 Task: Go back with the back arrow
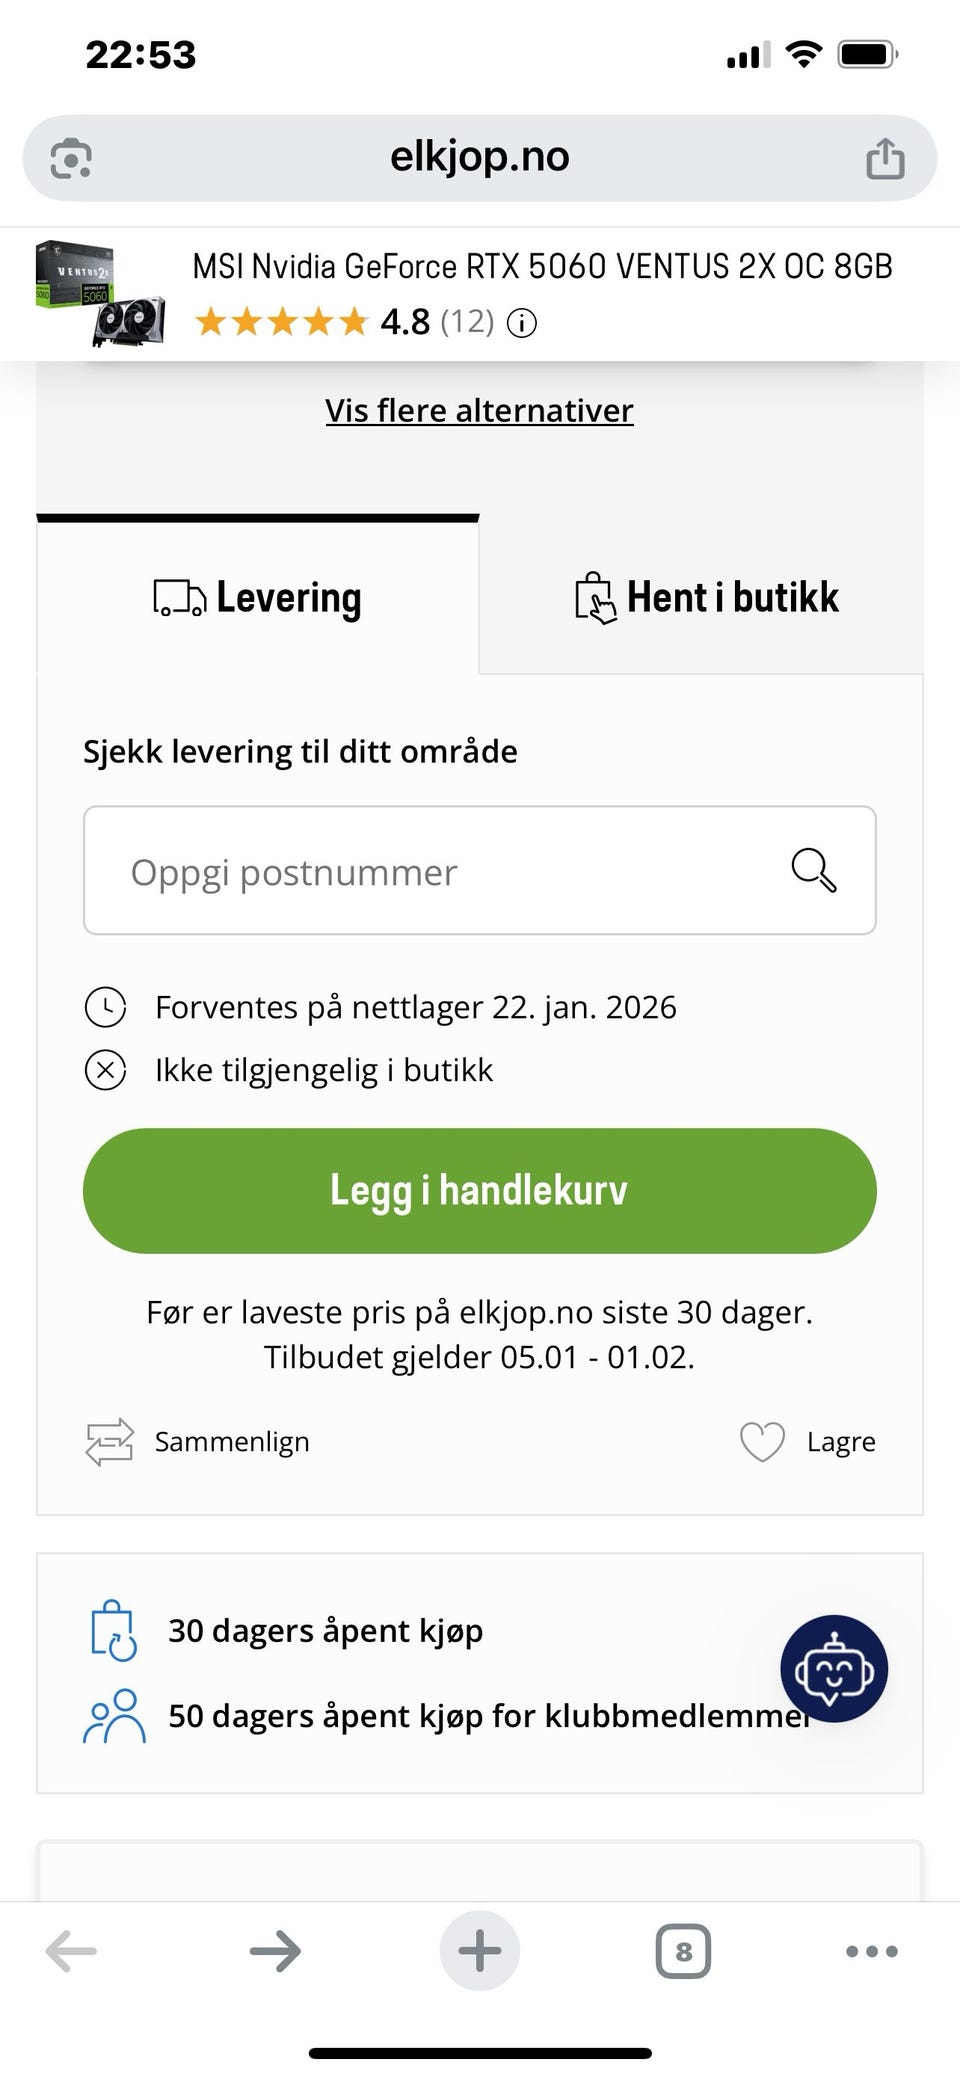[71, 1950]
